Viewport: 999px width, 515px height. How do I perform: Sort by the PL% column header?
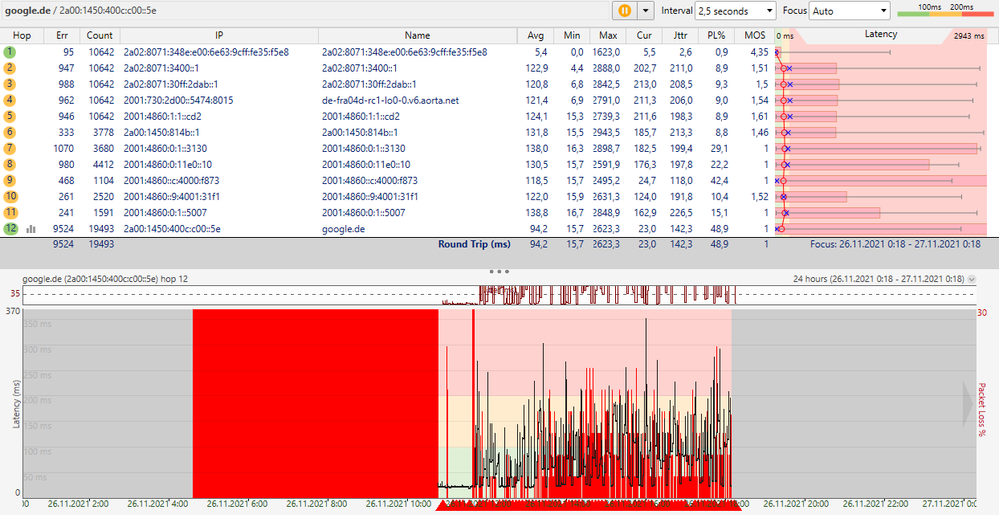pyautogui.click(x=716, y=35)
